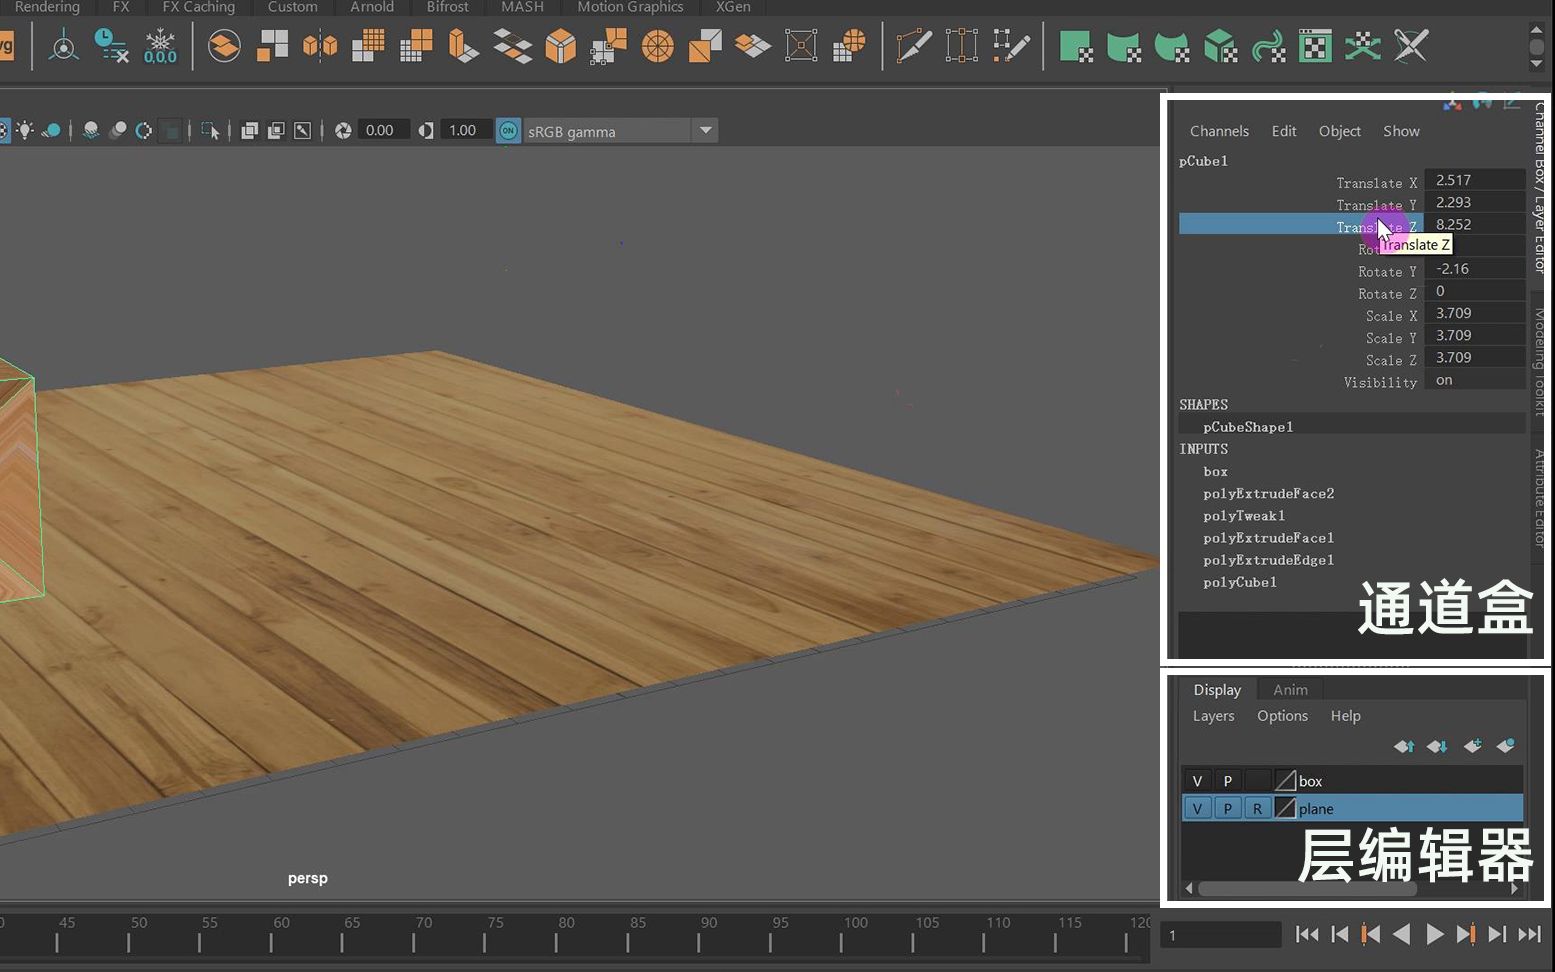Viewport: 1555px width, 972px height.
Task: Toggle visibility V of the plane layer
Action: click(x=1197, y=808)
